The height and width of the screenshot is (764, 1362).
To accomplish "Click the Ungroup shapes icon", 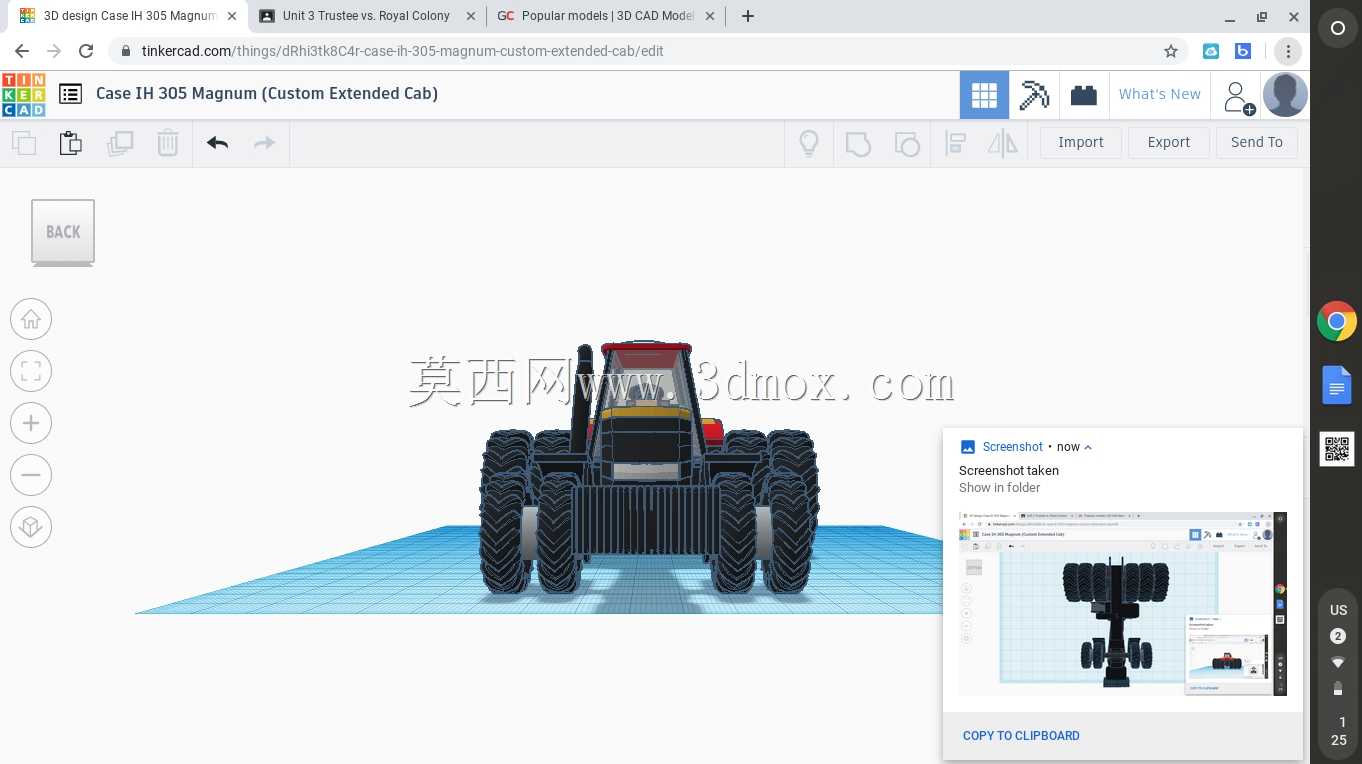I will point(907,143).
